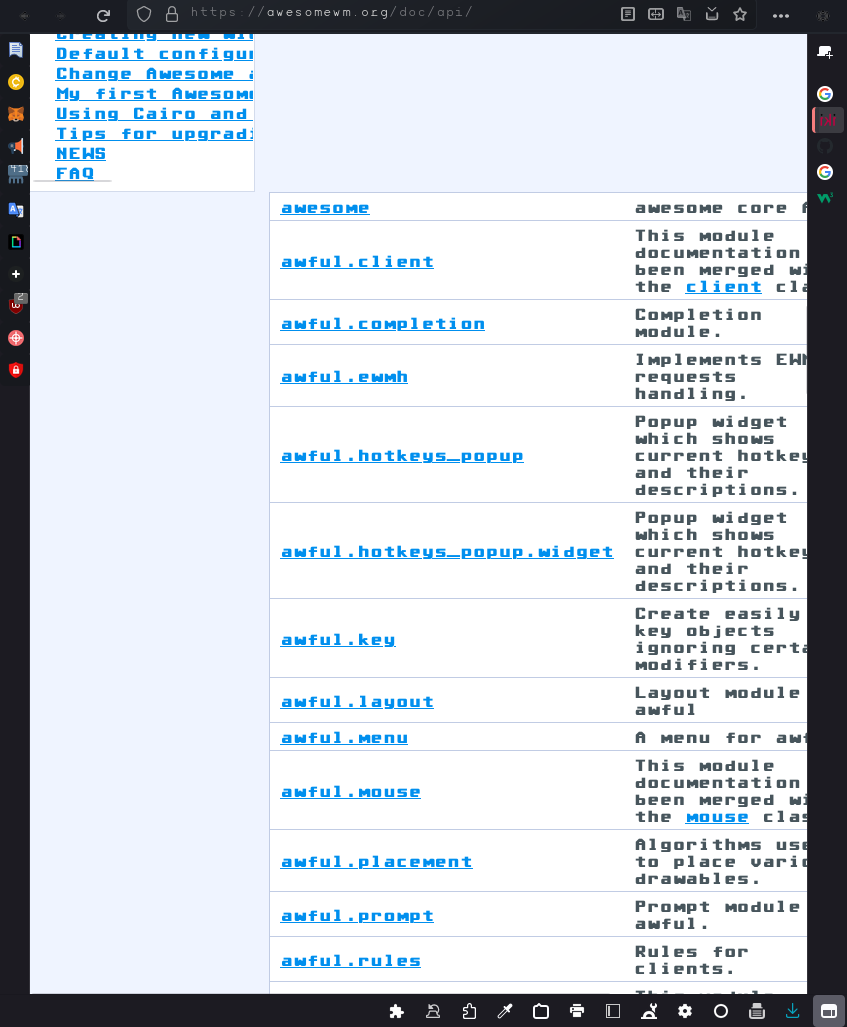Open the NEWS link in sidebar
The height and width of the screenshot is (1027, 847).
81,153
